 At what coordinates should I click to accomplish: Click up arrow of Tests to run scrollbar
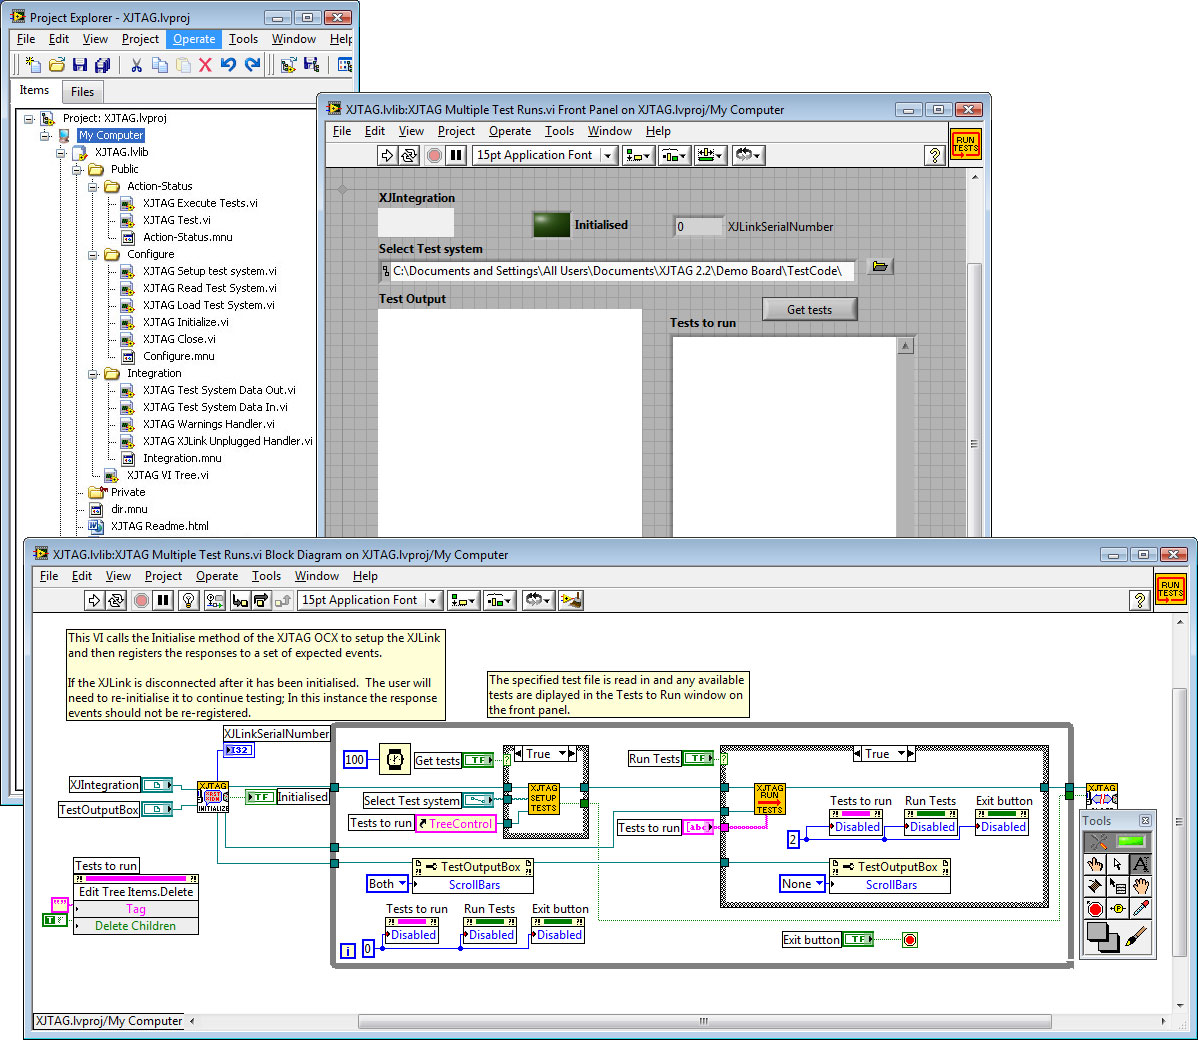pos(905,346)
